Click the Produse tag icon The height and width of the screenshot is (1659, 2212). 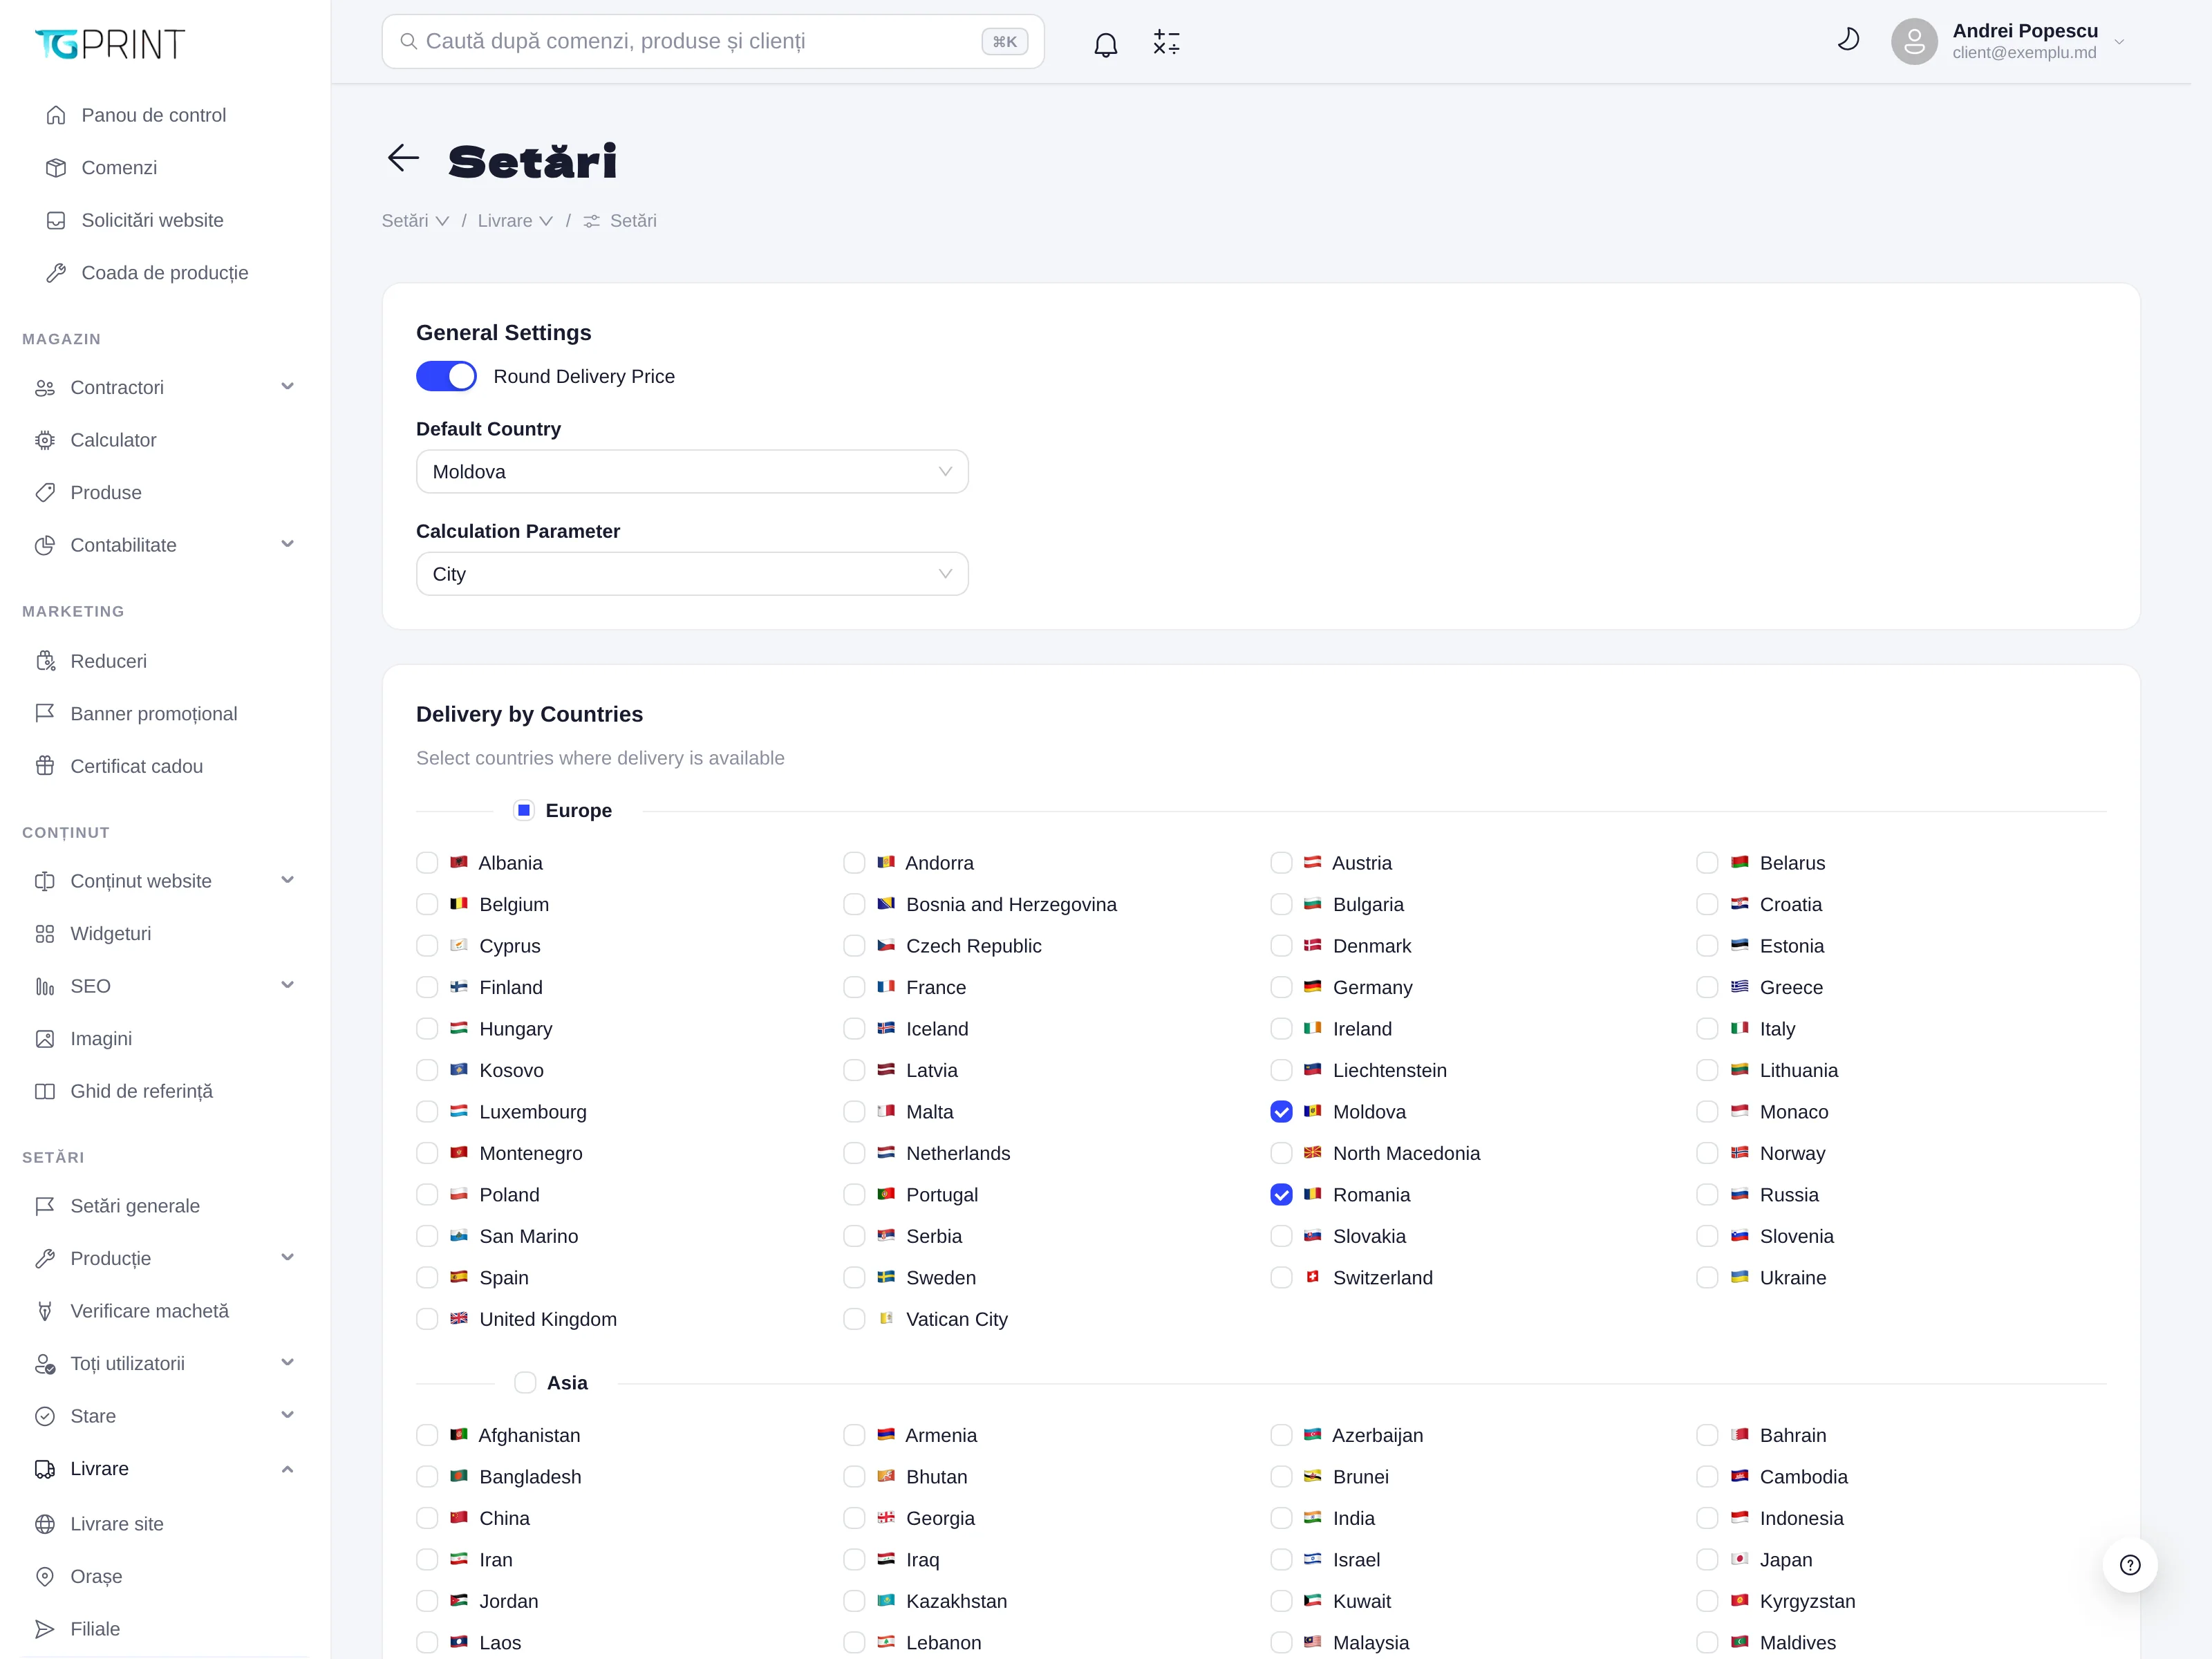point(45,493)
